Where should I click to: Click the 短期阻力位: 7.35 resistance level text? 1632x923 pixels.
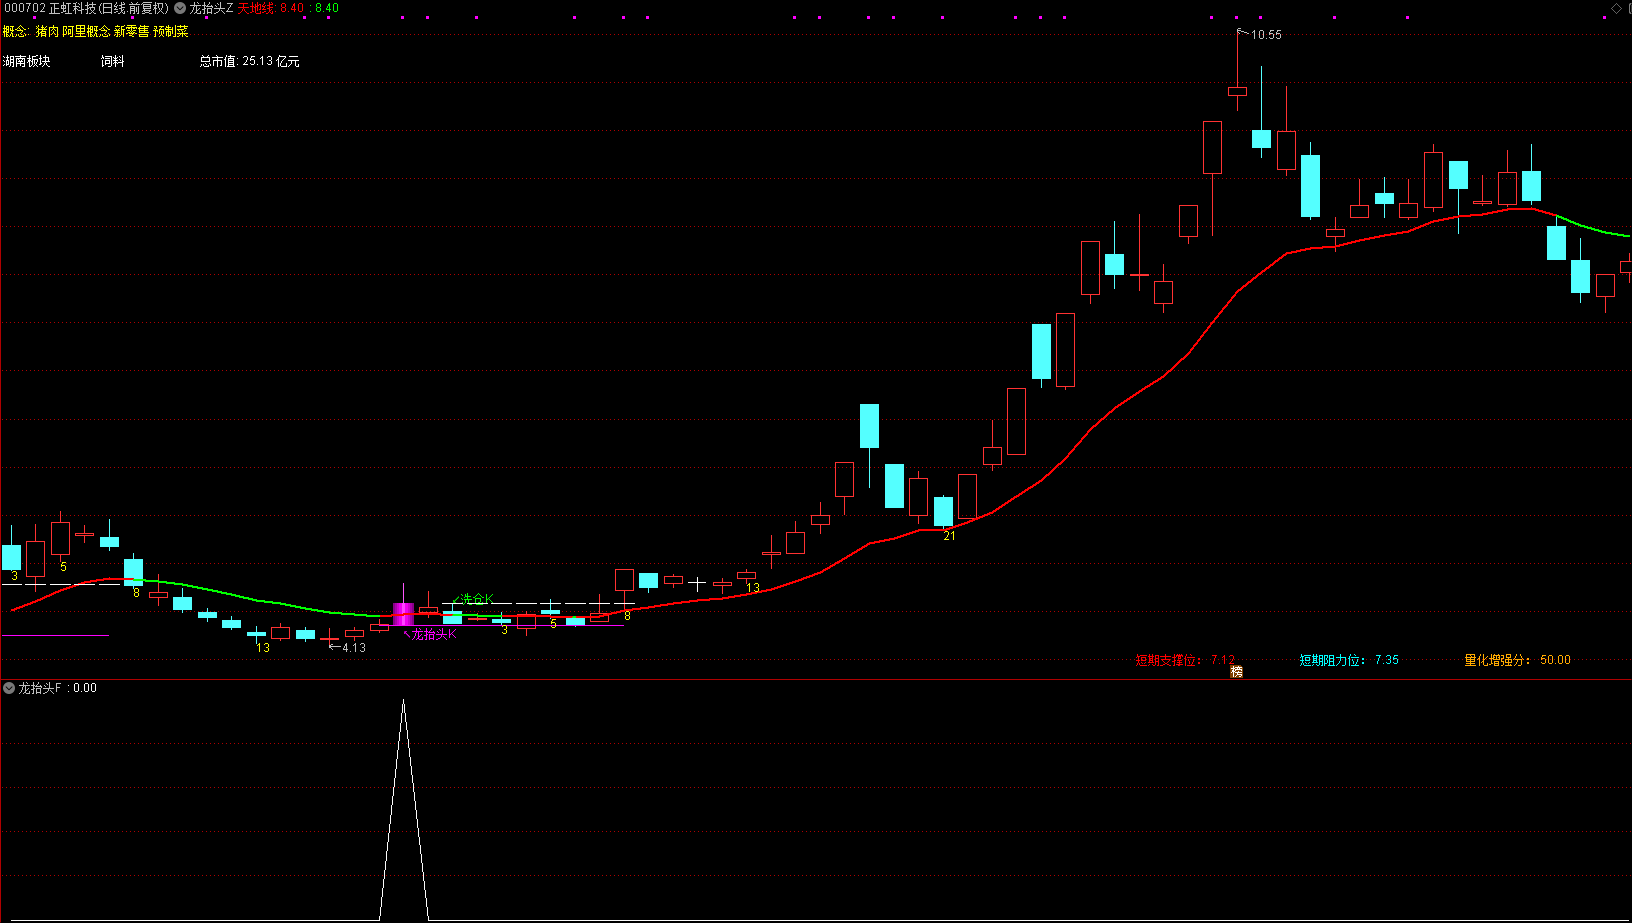point(1349,660)
